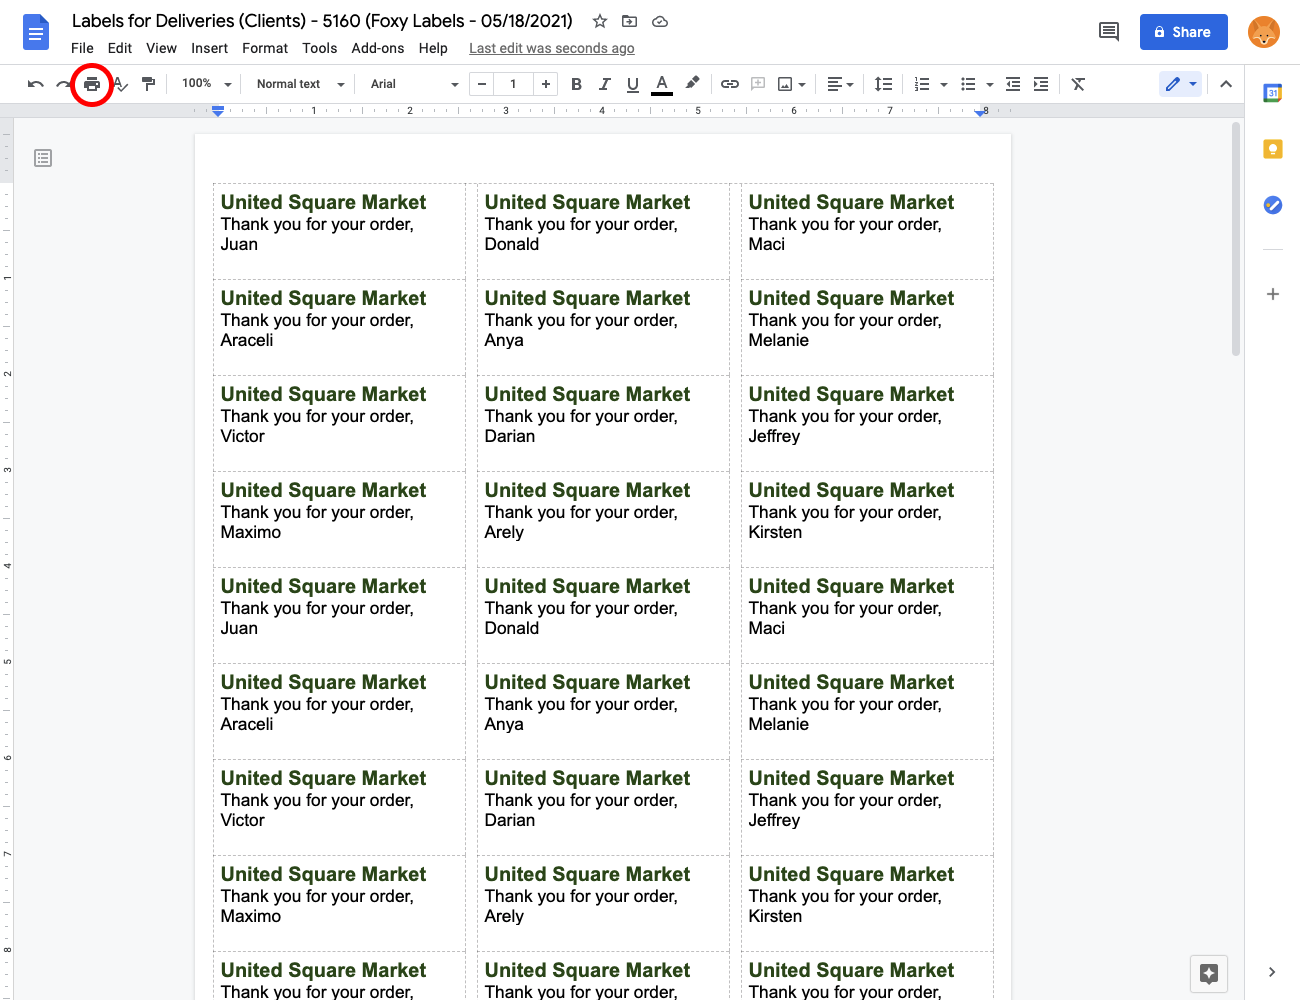Viewport: 1300px width, 1000px height.
Task: Clear formatting of selected text
Action: point(1077,84)
